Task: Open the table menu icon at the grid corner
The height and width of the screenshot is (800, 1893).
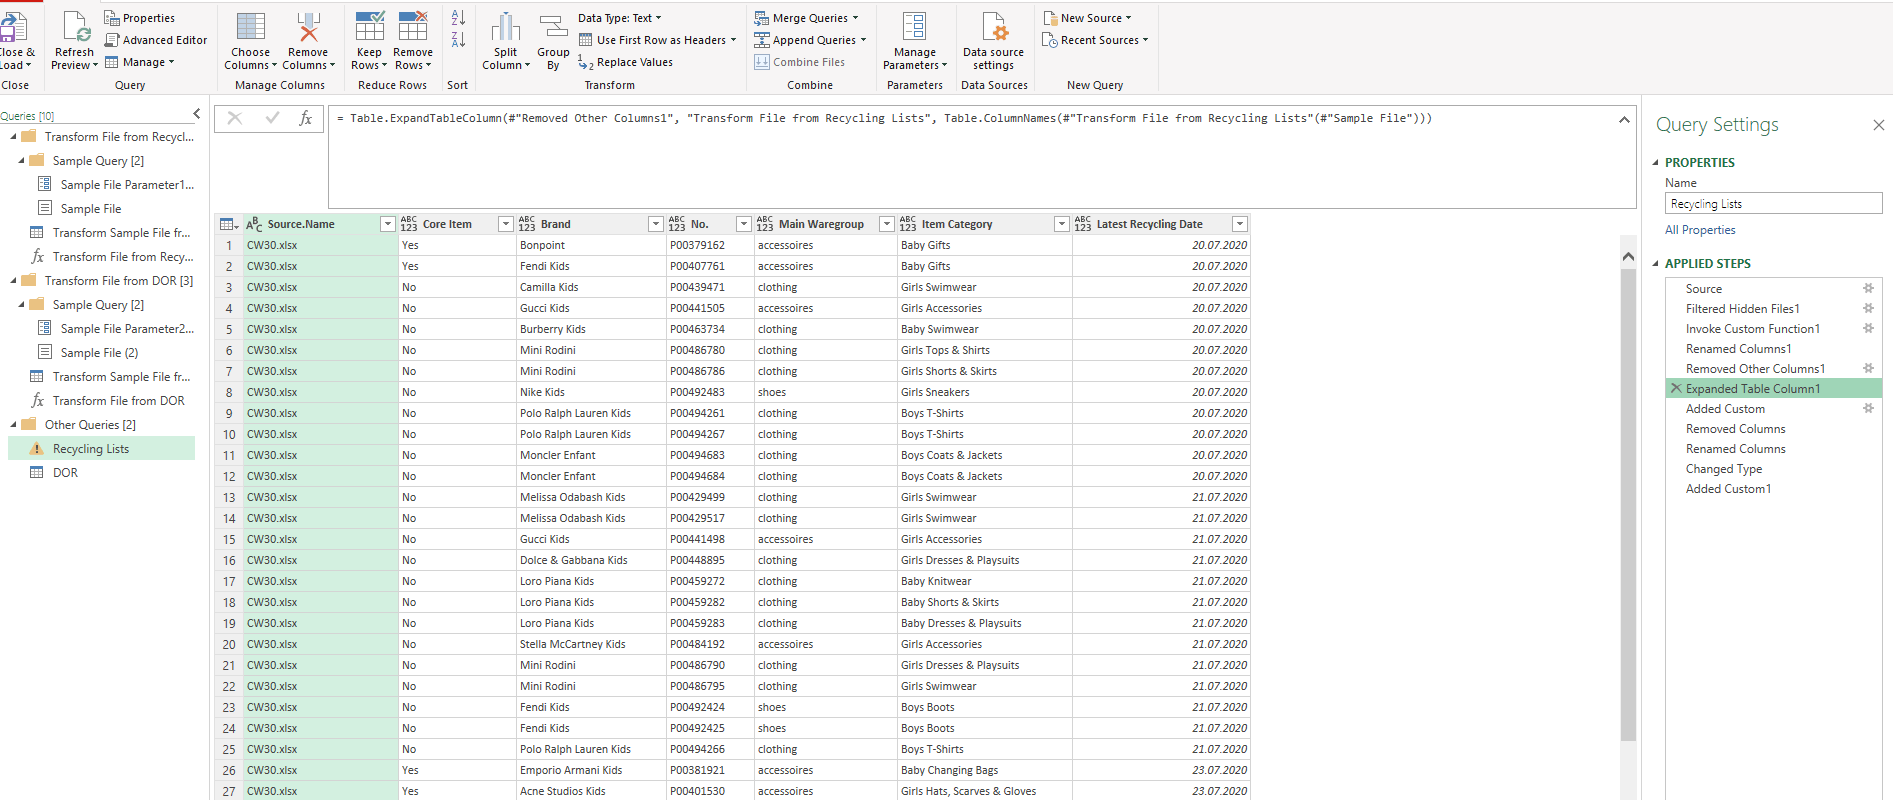Action: pyautogui.click(x=229, y=224)
